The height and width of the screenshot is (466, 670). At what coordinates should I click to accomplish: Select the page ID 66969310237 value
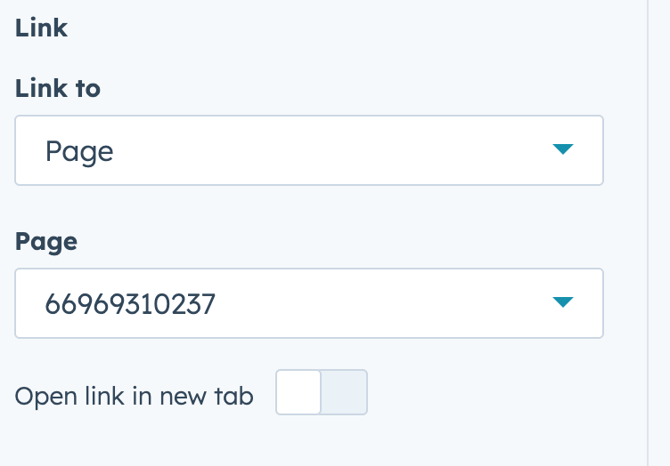[130, 302]
